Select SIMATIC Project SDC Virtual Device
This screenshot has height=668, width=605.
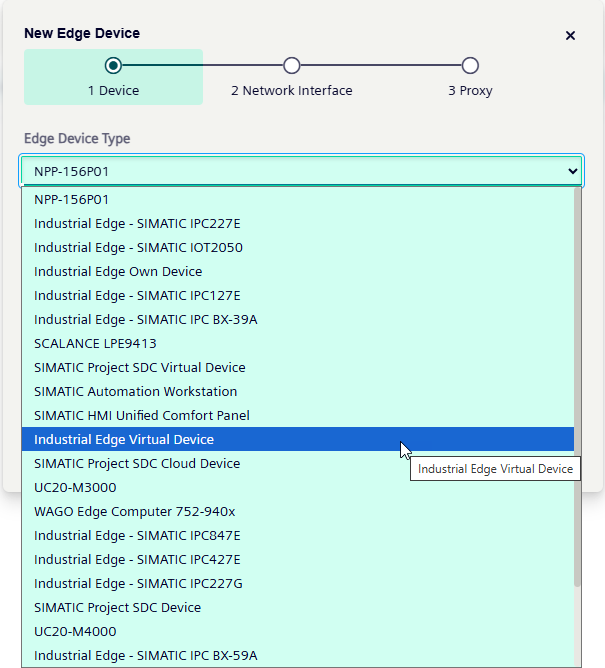[x=298, y=368]
